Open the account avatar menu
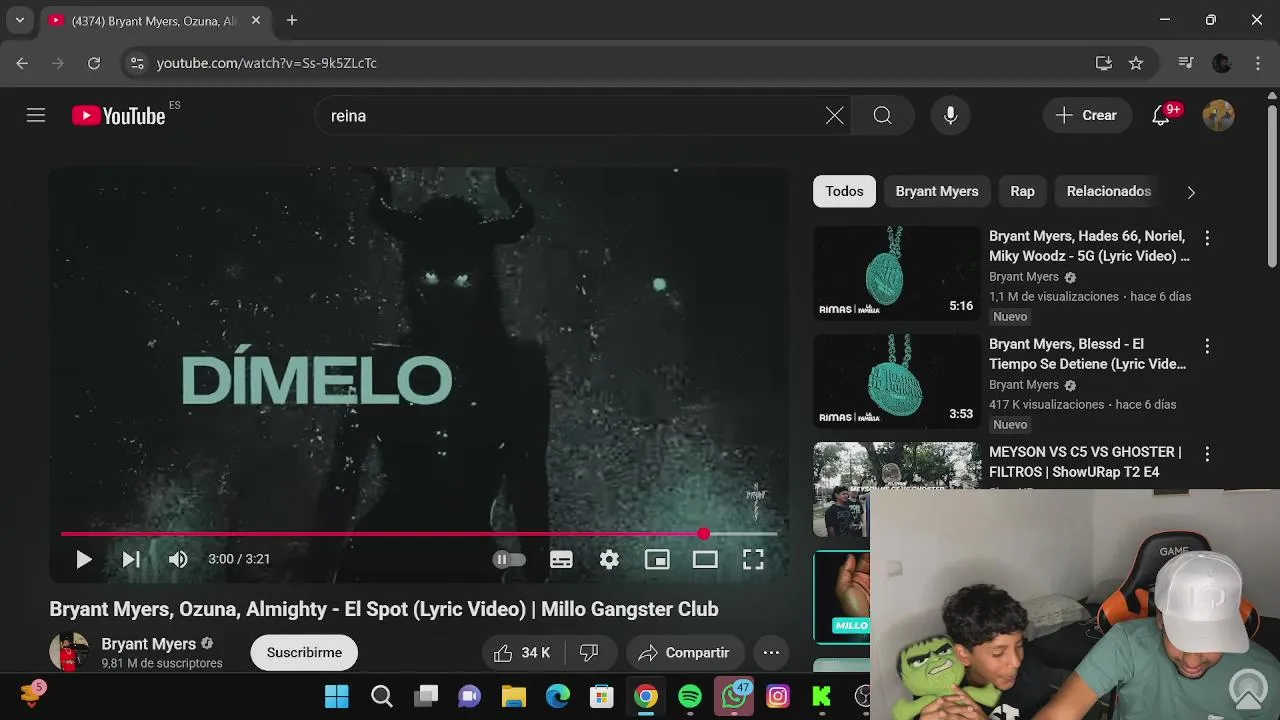Image resolution: width=1280 pixels, height=720 pixels. pos(1218,116)
